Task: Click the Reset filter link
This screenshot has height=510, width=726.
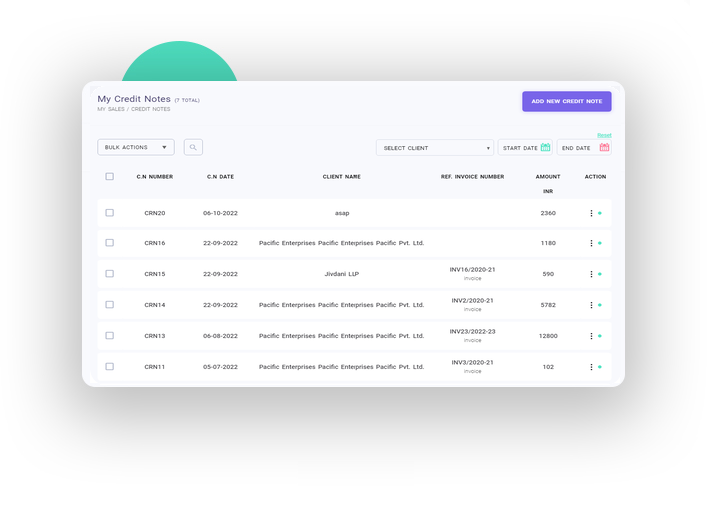Action: coord(604,135)
